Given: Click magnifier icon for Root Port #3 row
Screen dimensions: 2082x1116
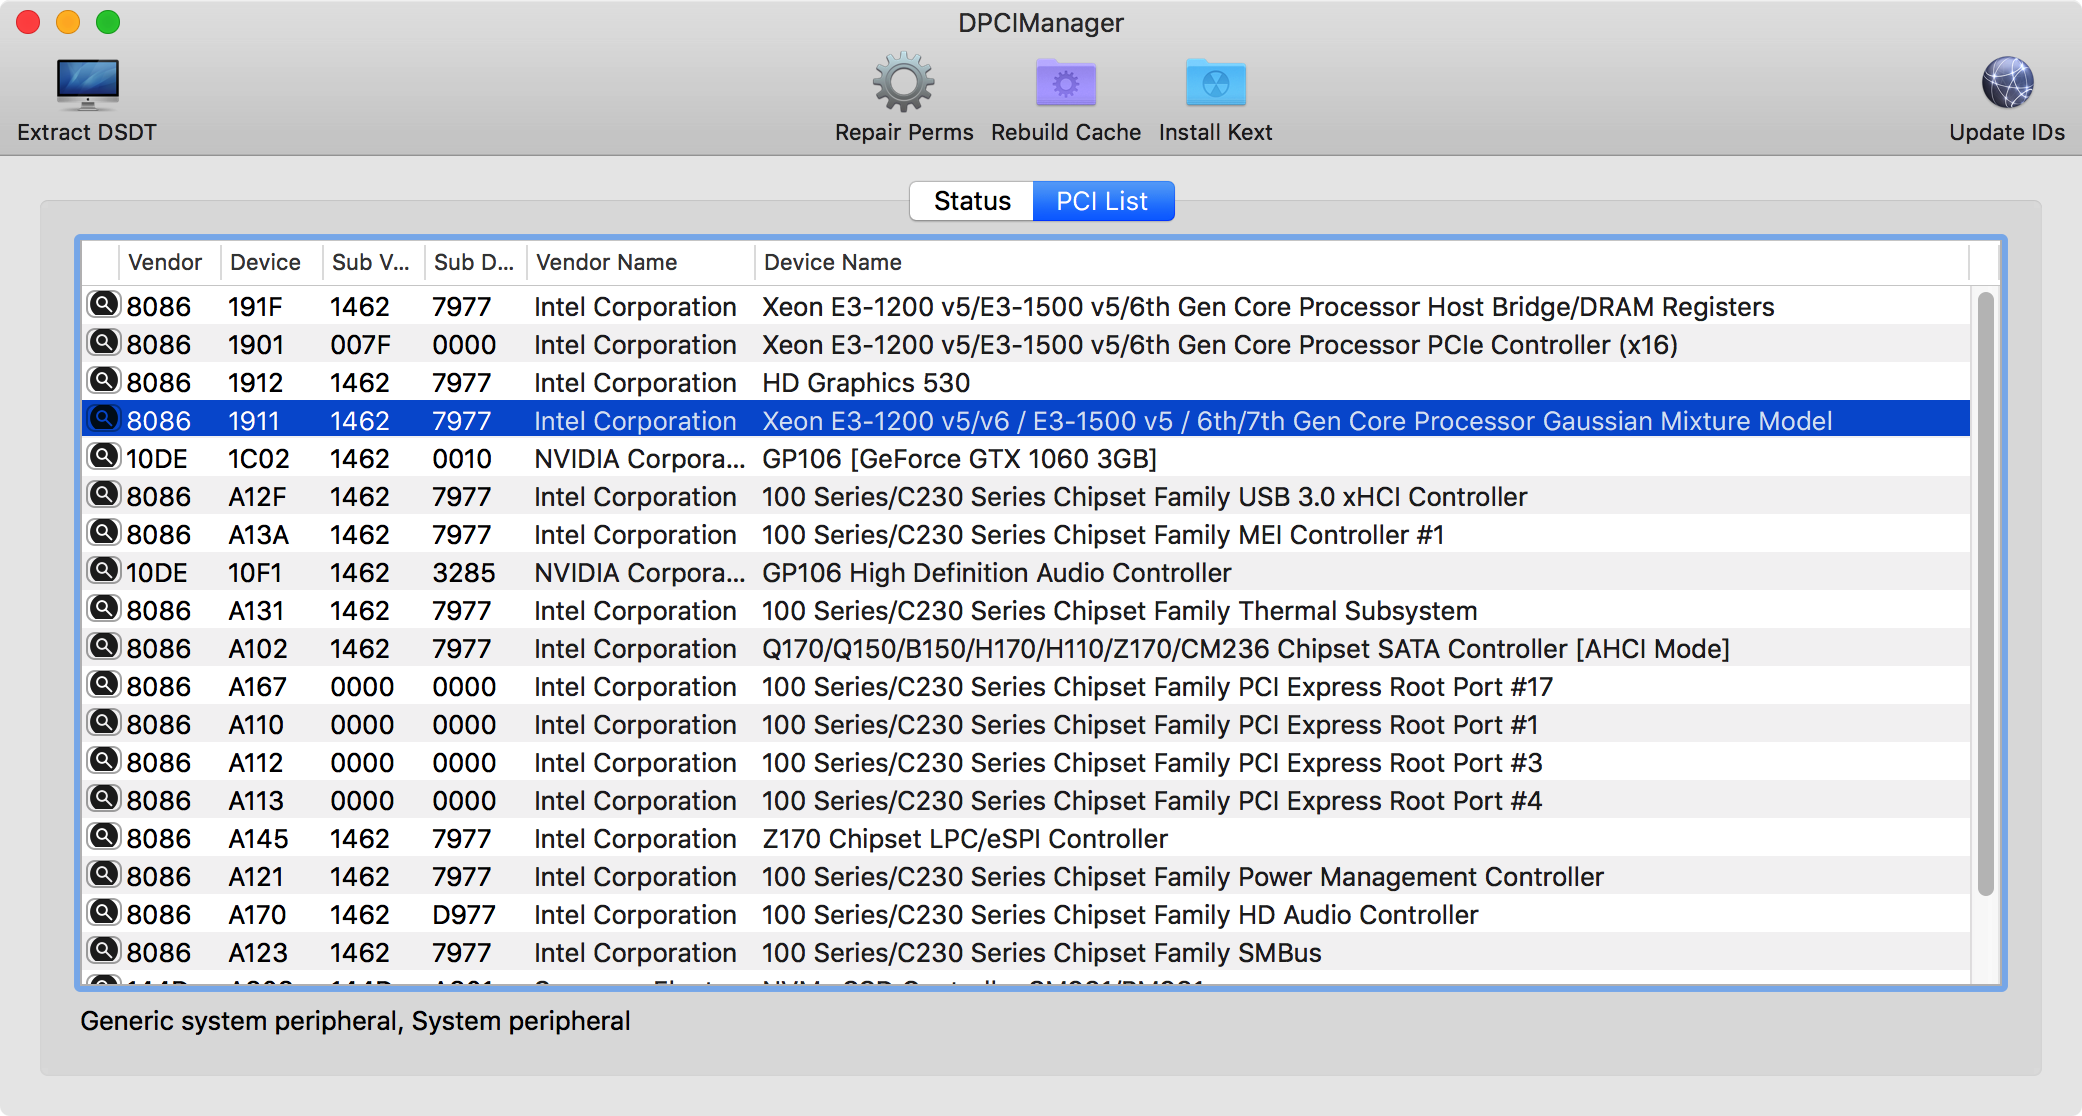Looking at the screenshot, I should click(103, 760).
